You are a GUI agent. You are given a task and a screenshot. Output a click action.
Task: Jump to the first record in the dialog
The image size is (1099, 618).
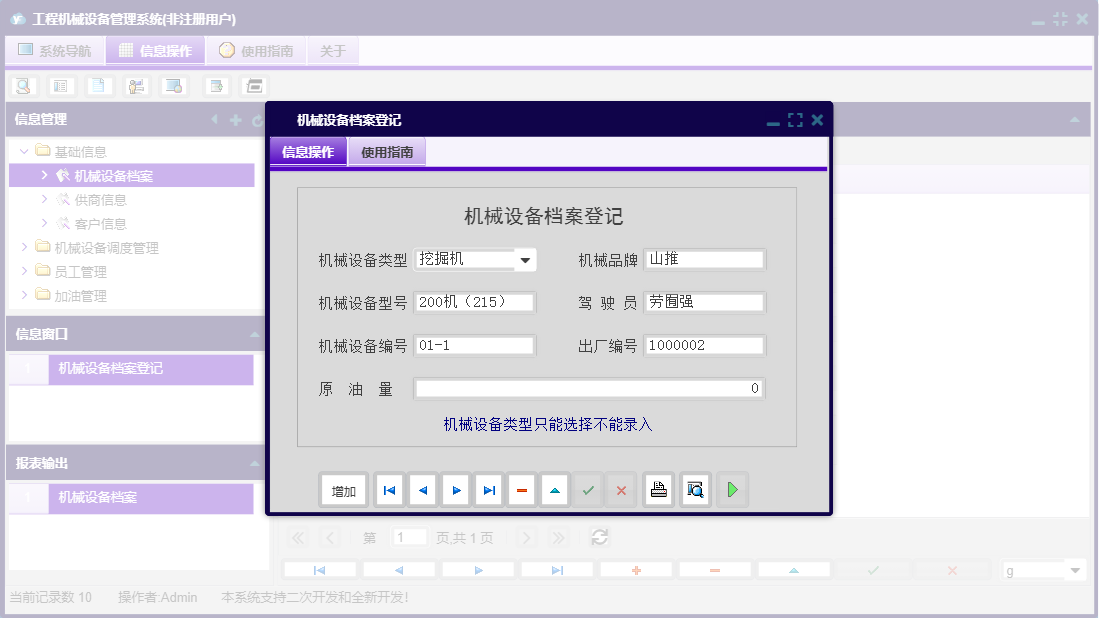pos(389,489)
